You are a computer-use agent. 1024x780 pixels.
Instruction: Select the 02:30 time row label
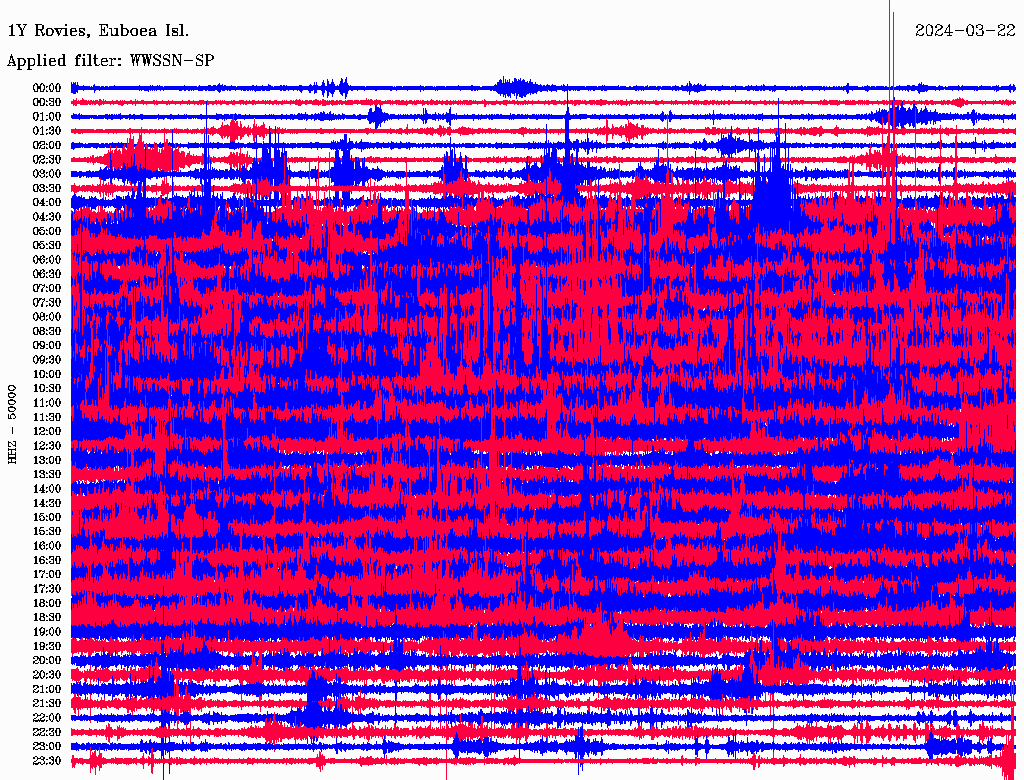coord(47,159)
